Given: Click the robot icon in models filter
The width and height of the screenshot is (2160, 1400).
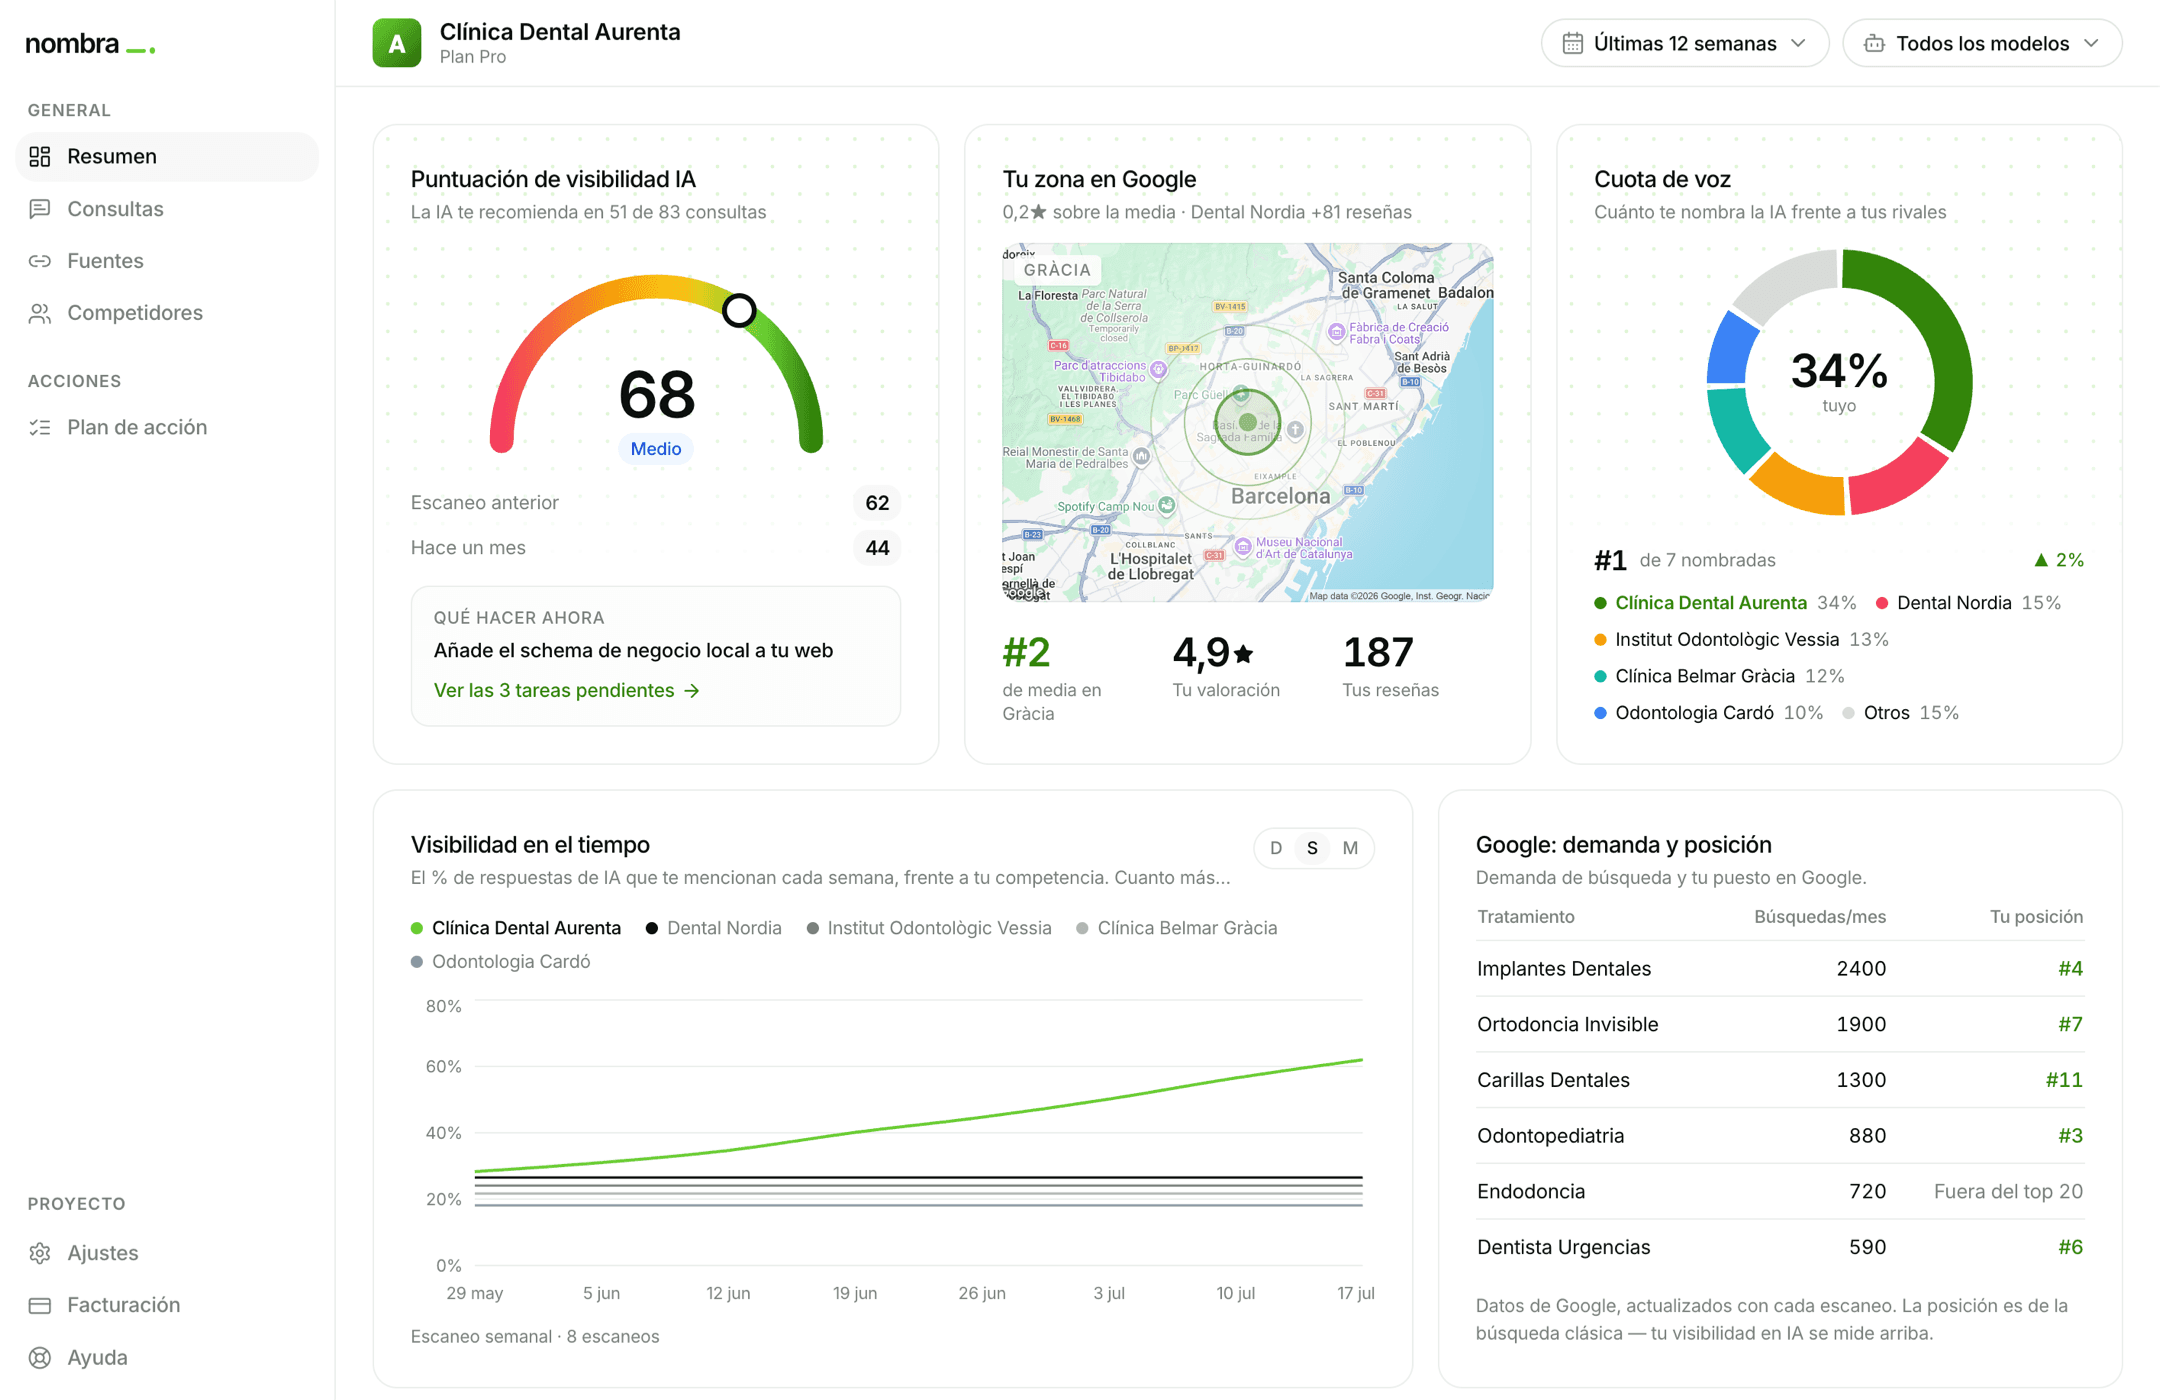Looking at the screenshot, I should point(1874,43).
